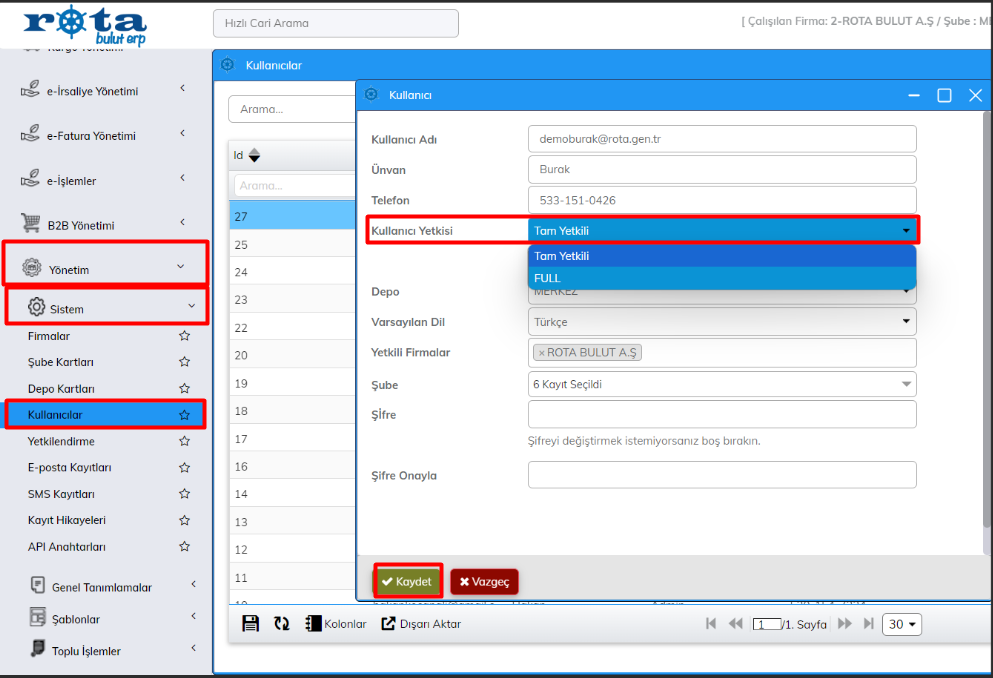Open the Kolonlar column chooser
Image resolution: width=993 pixels, height=678 pixels.
(335, 624)
